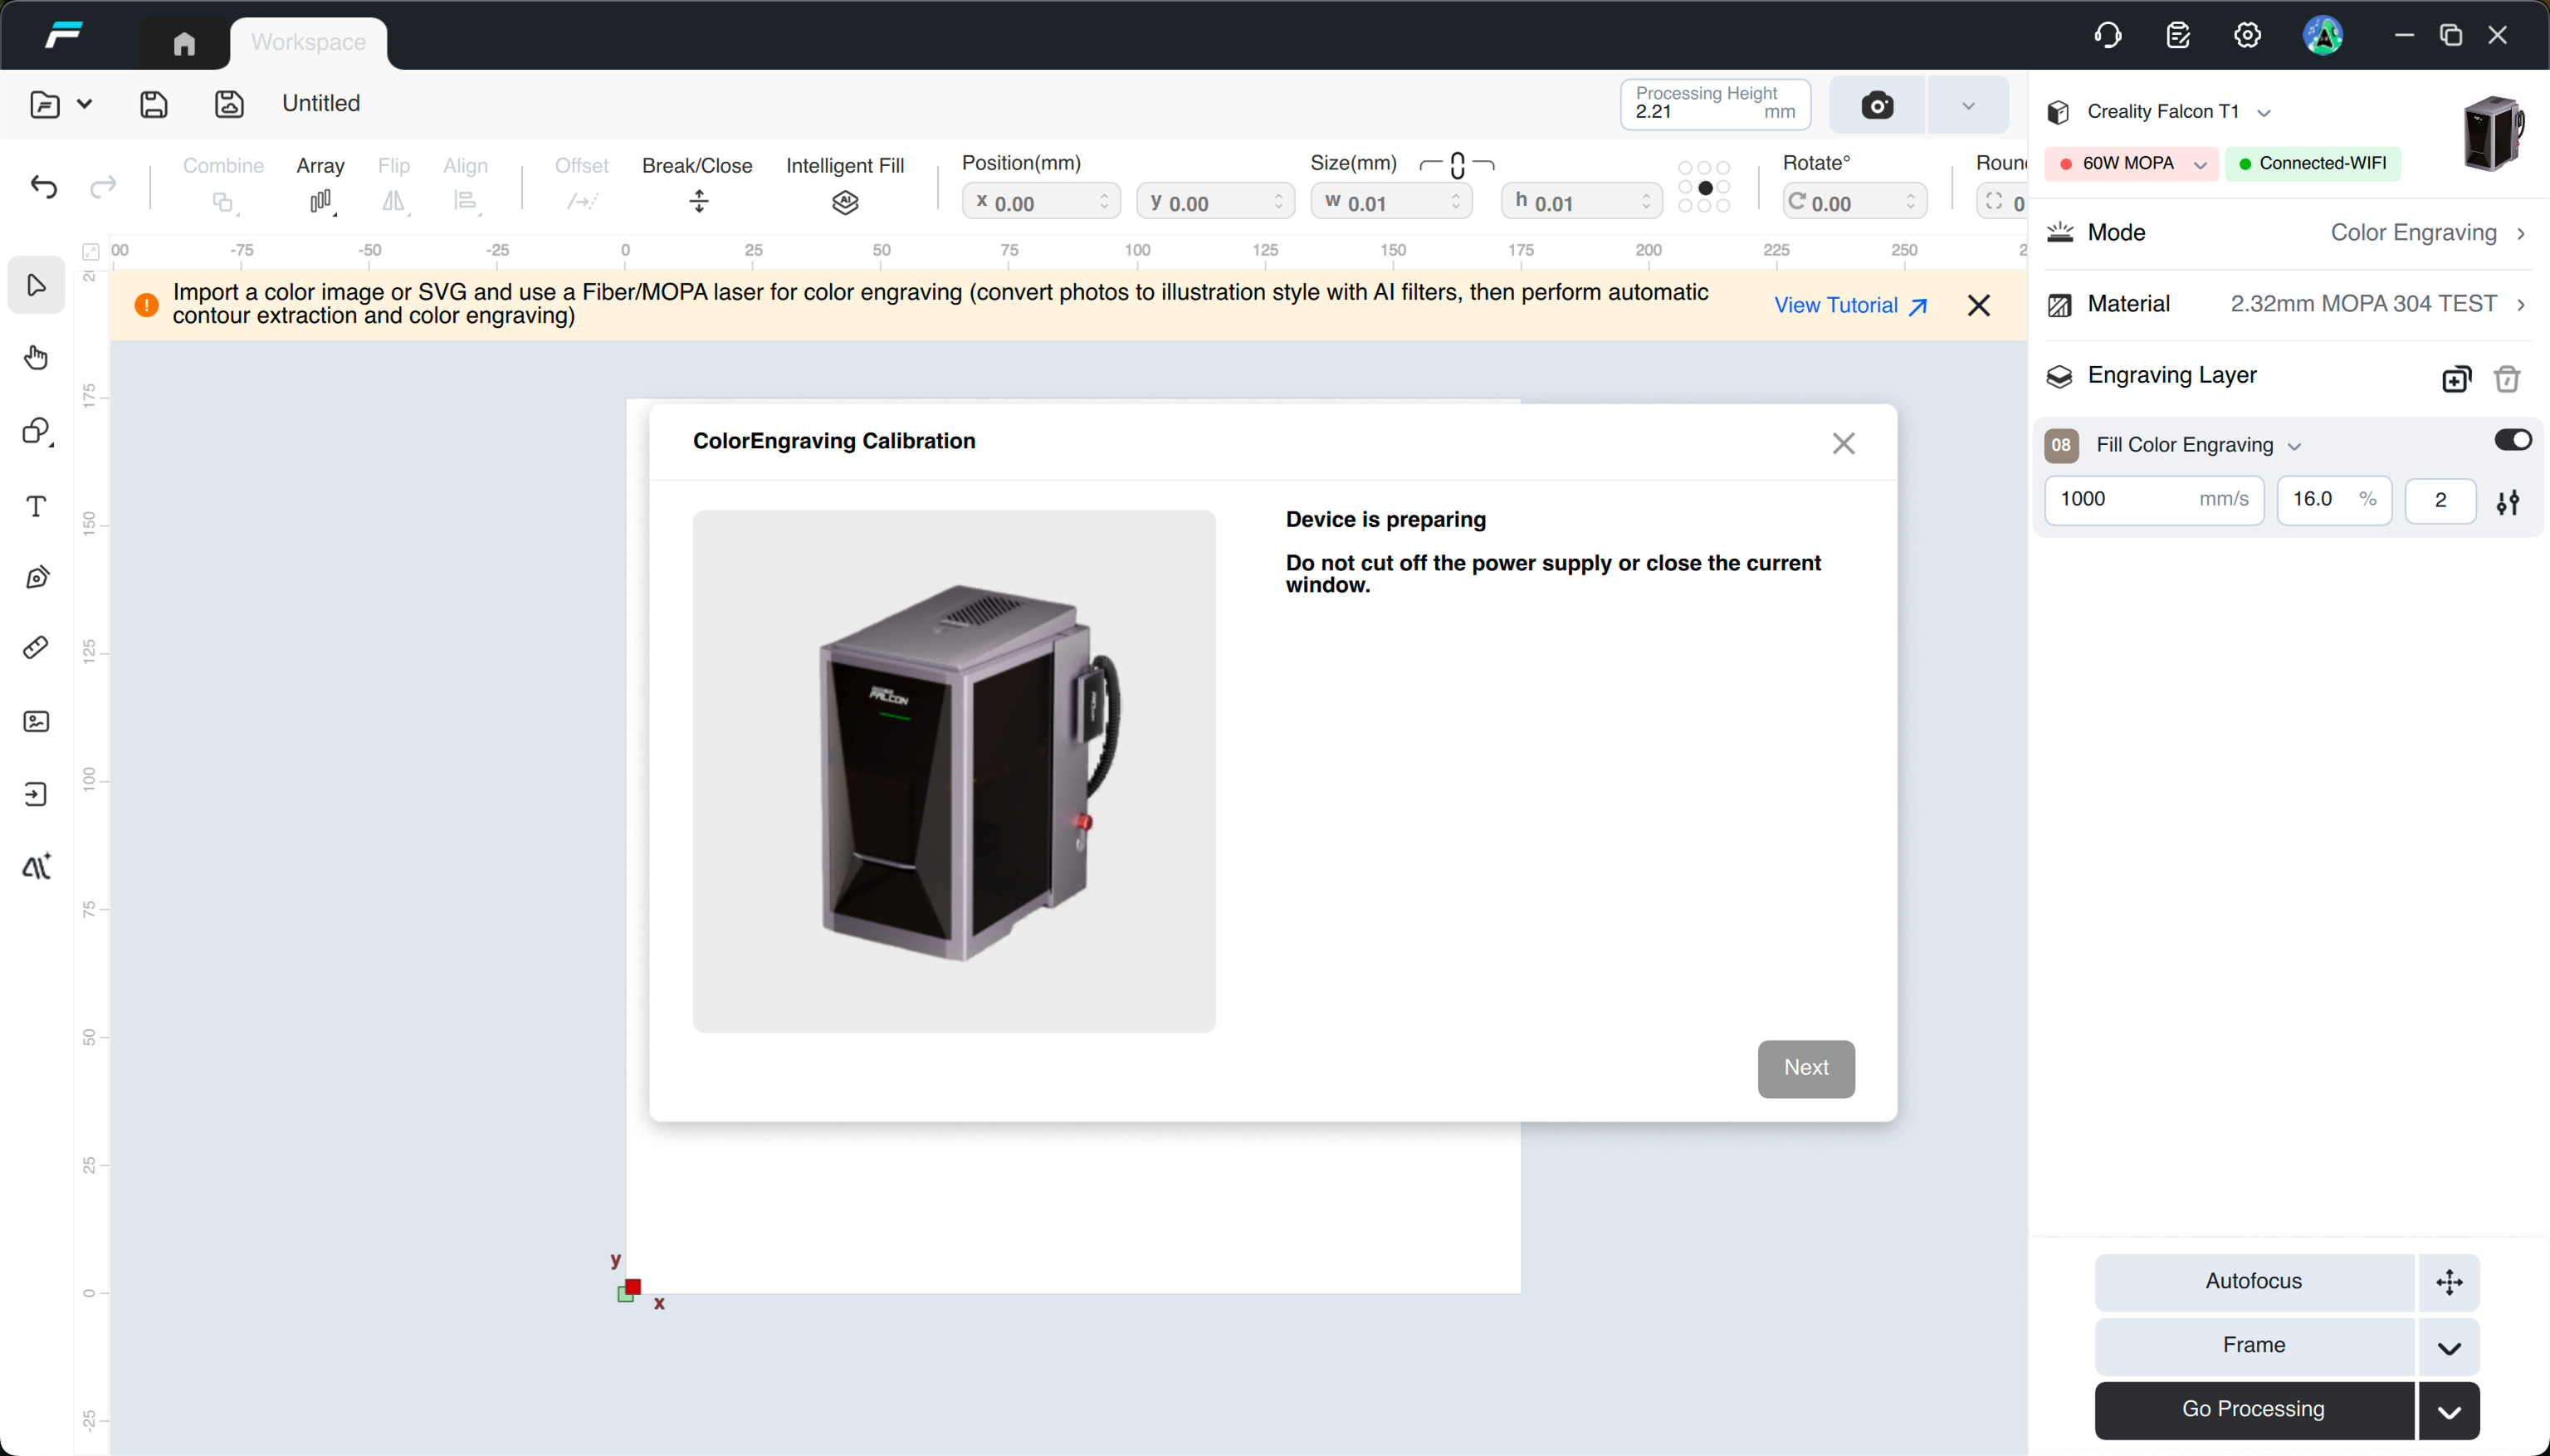Expand the camera options dropdown
Screen dimensions: 2550x1456
click(x=1968, y=105)
